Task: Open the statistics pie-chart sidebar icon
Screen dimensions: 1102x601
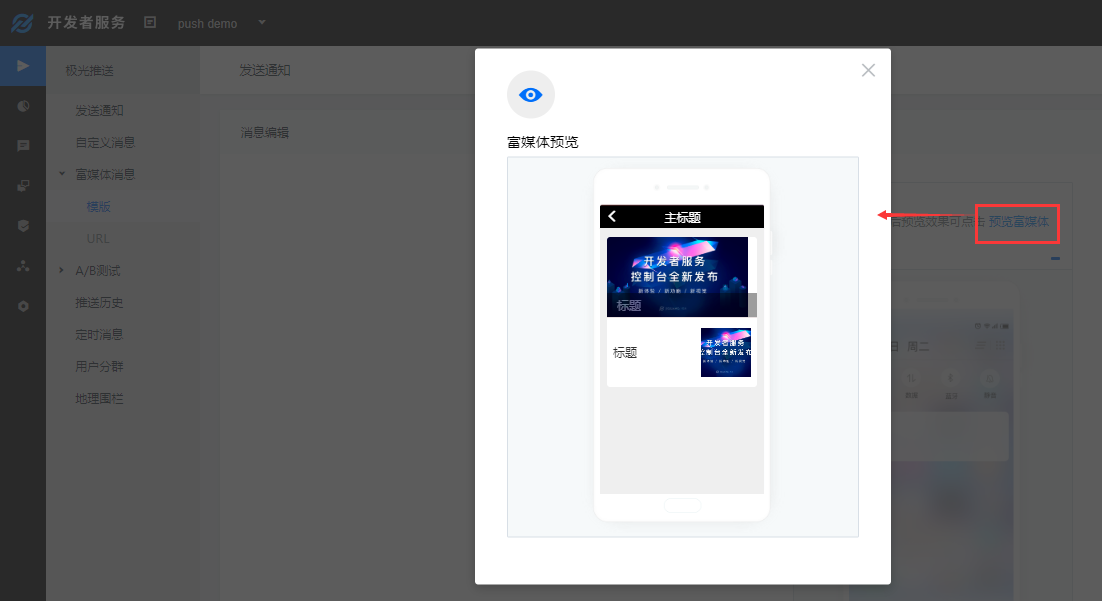Action: click(23, 106)
